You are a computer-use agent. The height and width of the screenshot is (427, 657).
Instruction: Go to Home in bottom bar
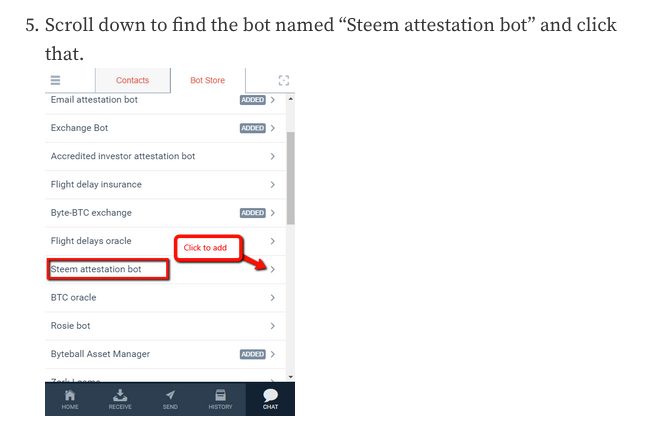[70, 399]
